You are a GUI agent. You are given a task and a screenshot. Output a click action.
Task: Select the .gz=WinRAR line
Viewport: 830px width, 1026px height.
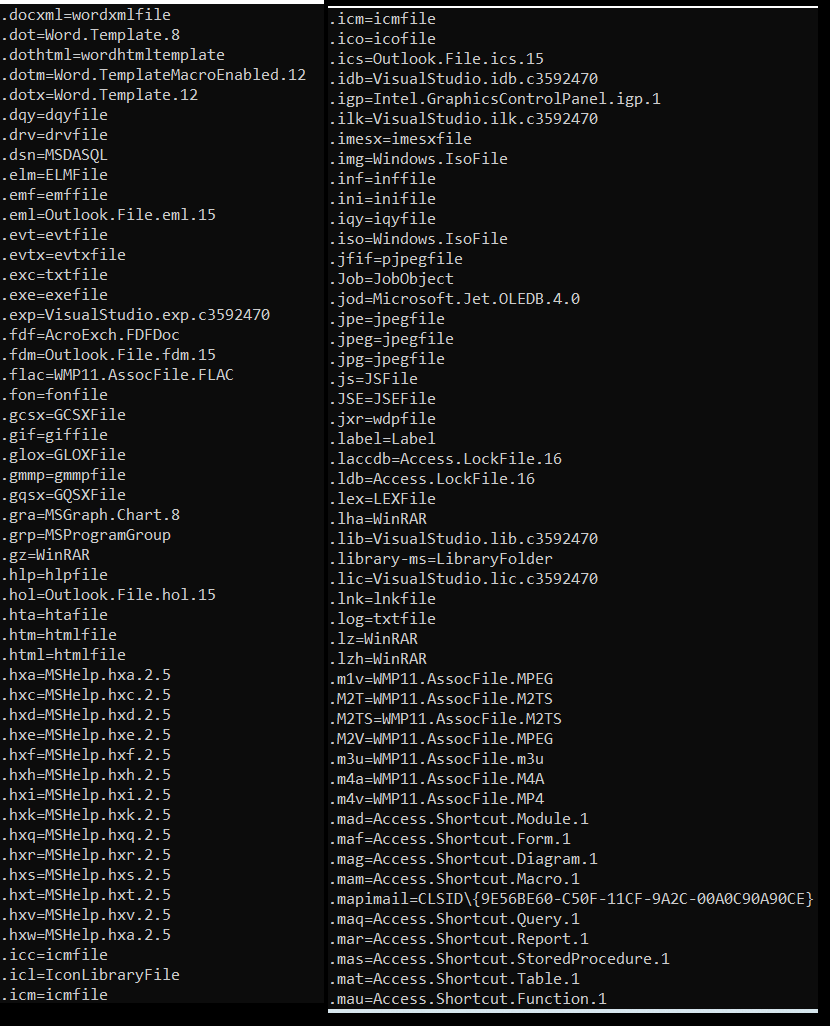pyautogui.click(x=46, y=555)
